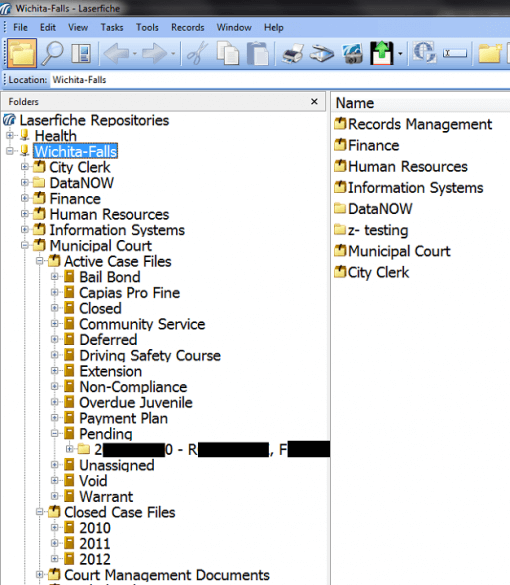Expand the Health repository node

(x=10, y=136)
